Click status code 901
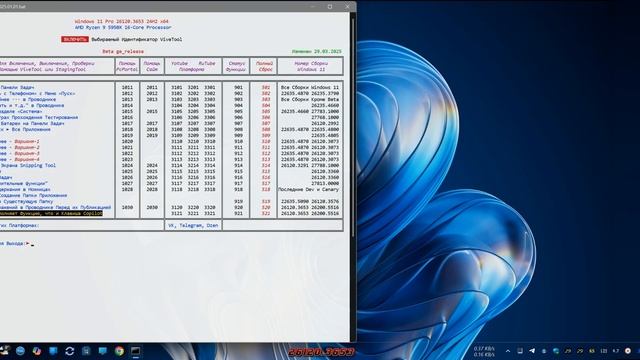640x360 pixels. pos(238,87)
